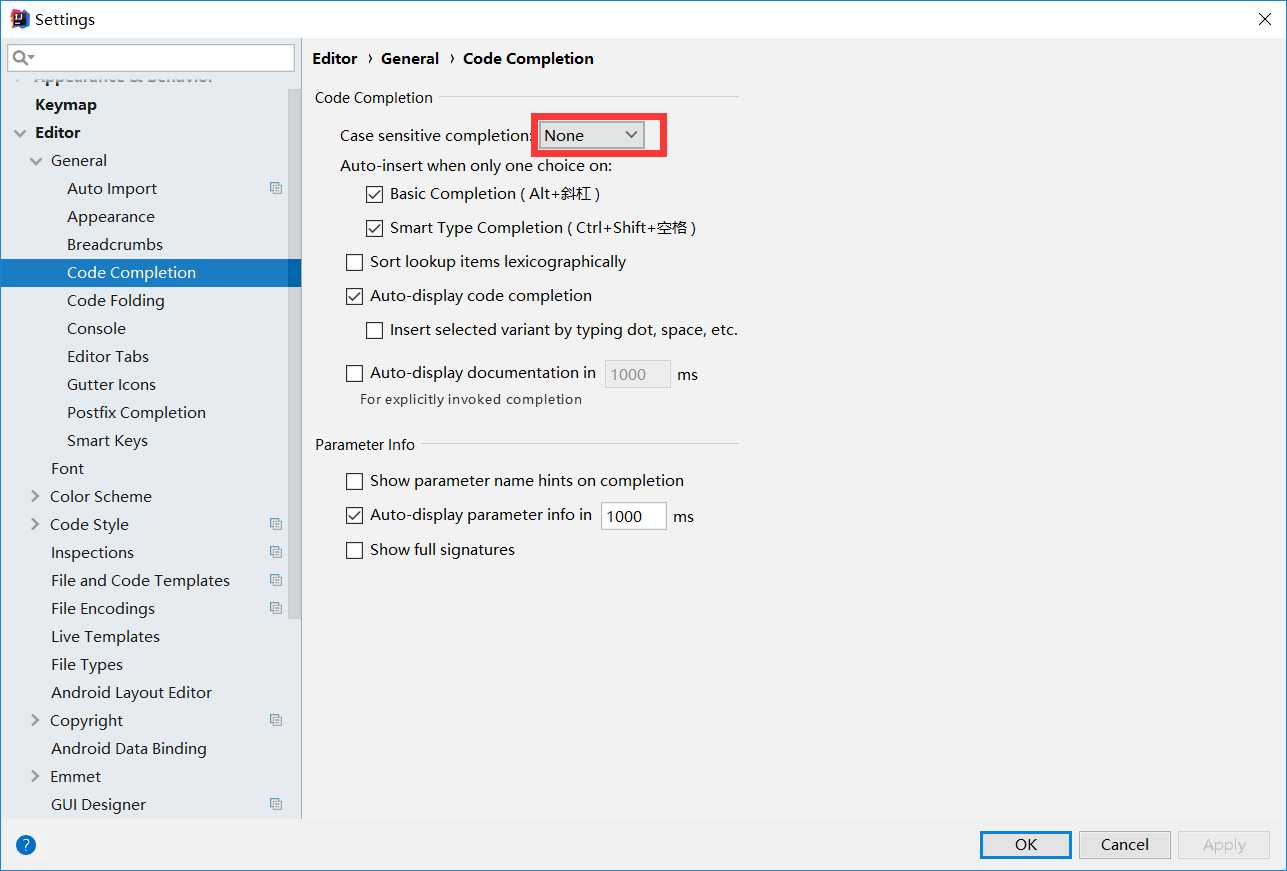
Task: Open Auto Import settings
Action: tap(112, 188)
